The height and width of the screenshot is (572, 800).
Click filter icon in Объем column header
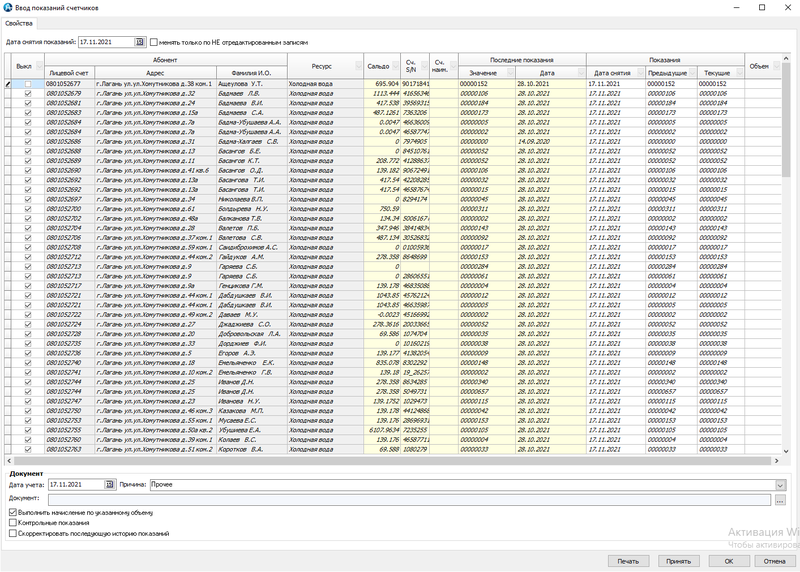(x=776, y=65)
